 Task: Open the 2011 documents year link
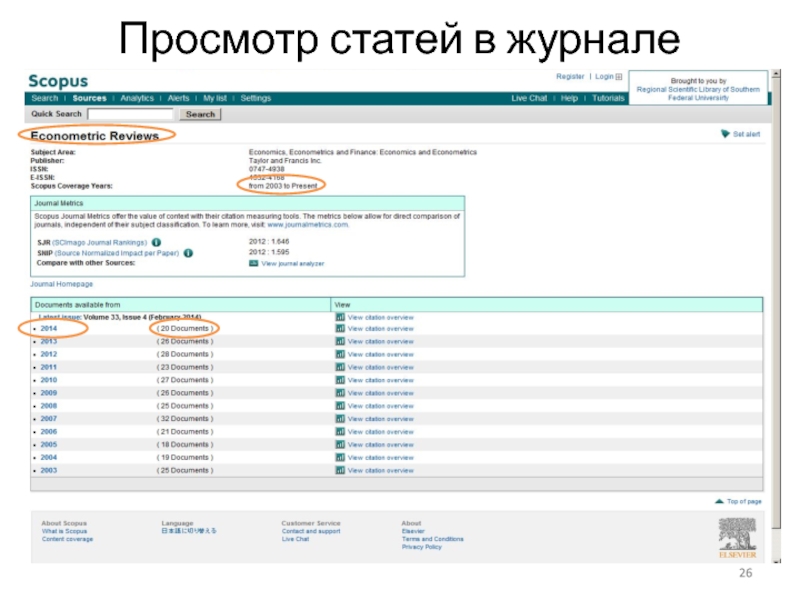(x=48, y=367)
